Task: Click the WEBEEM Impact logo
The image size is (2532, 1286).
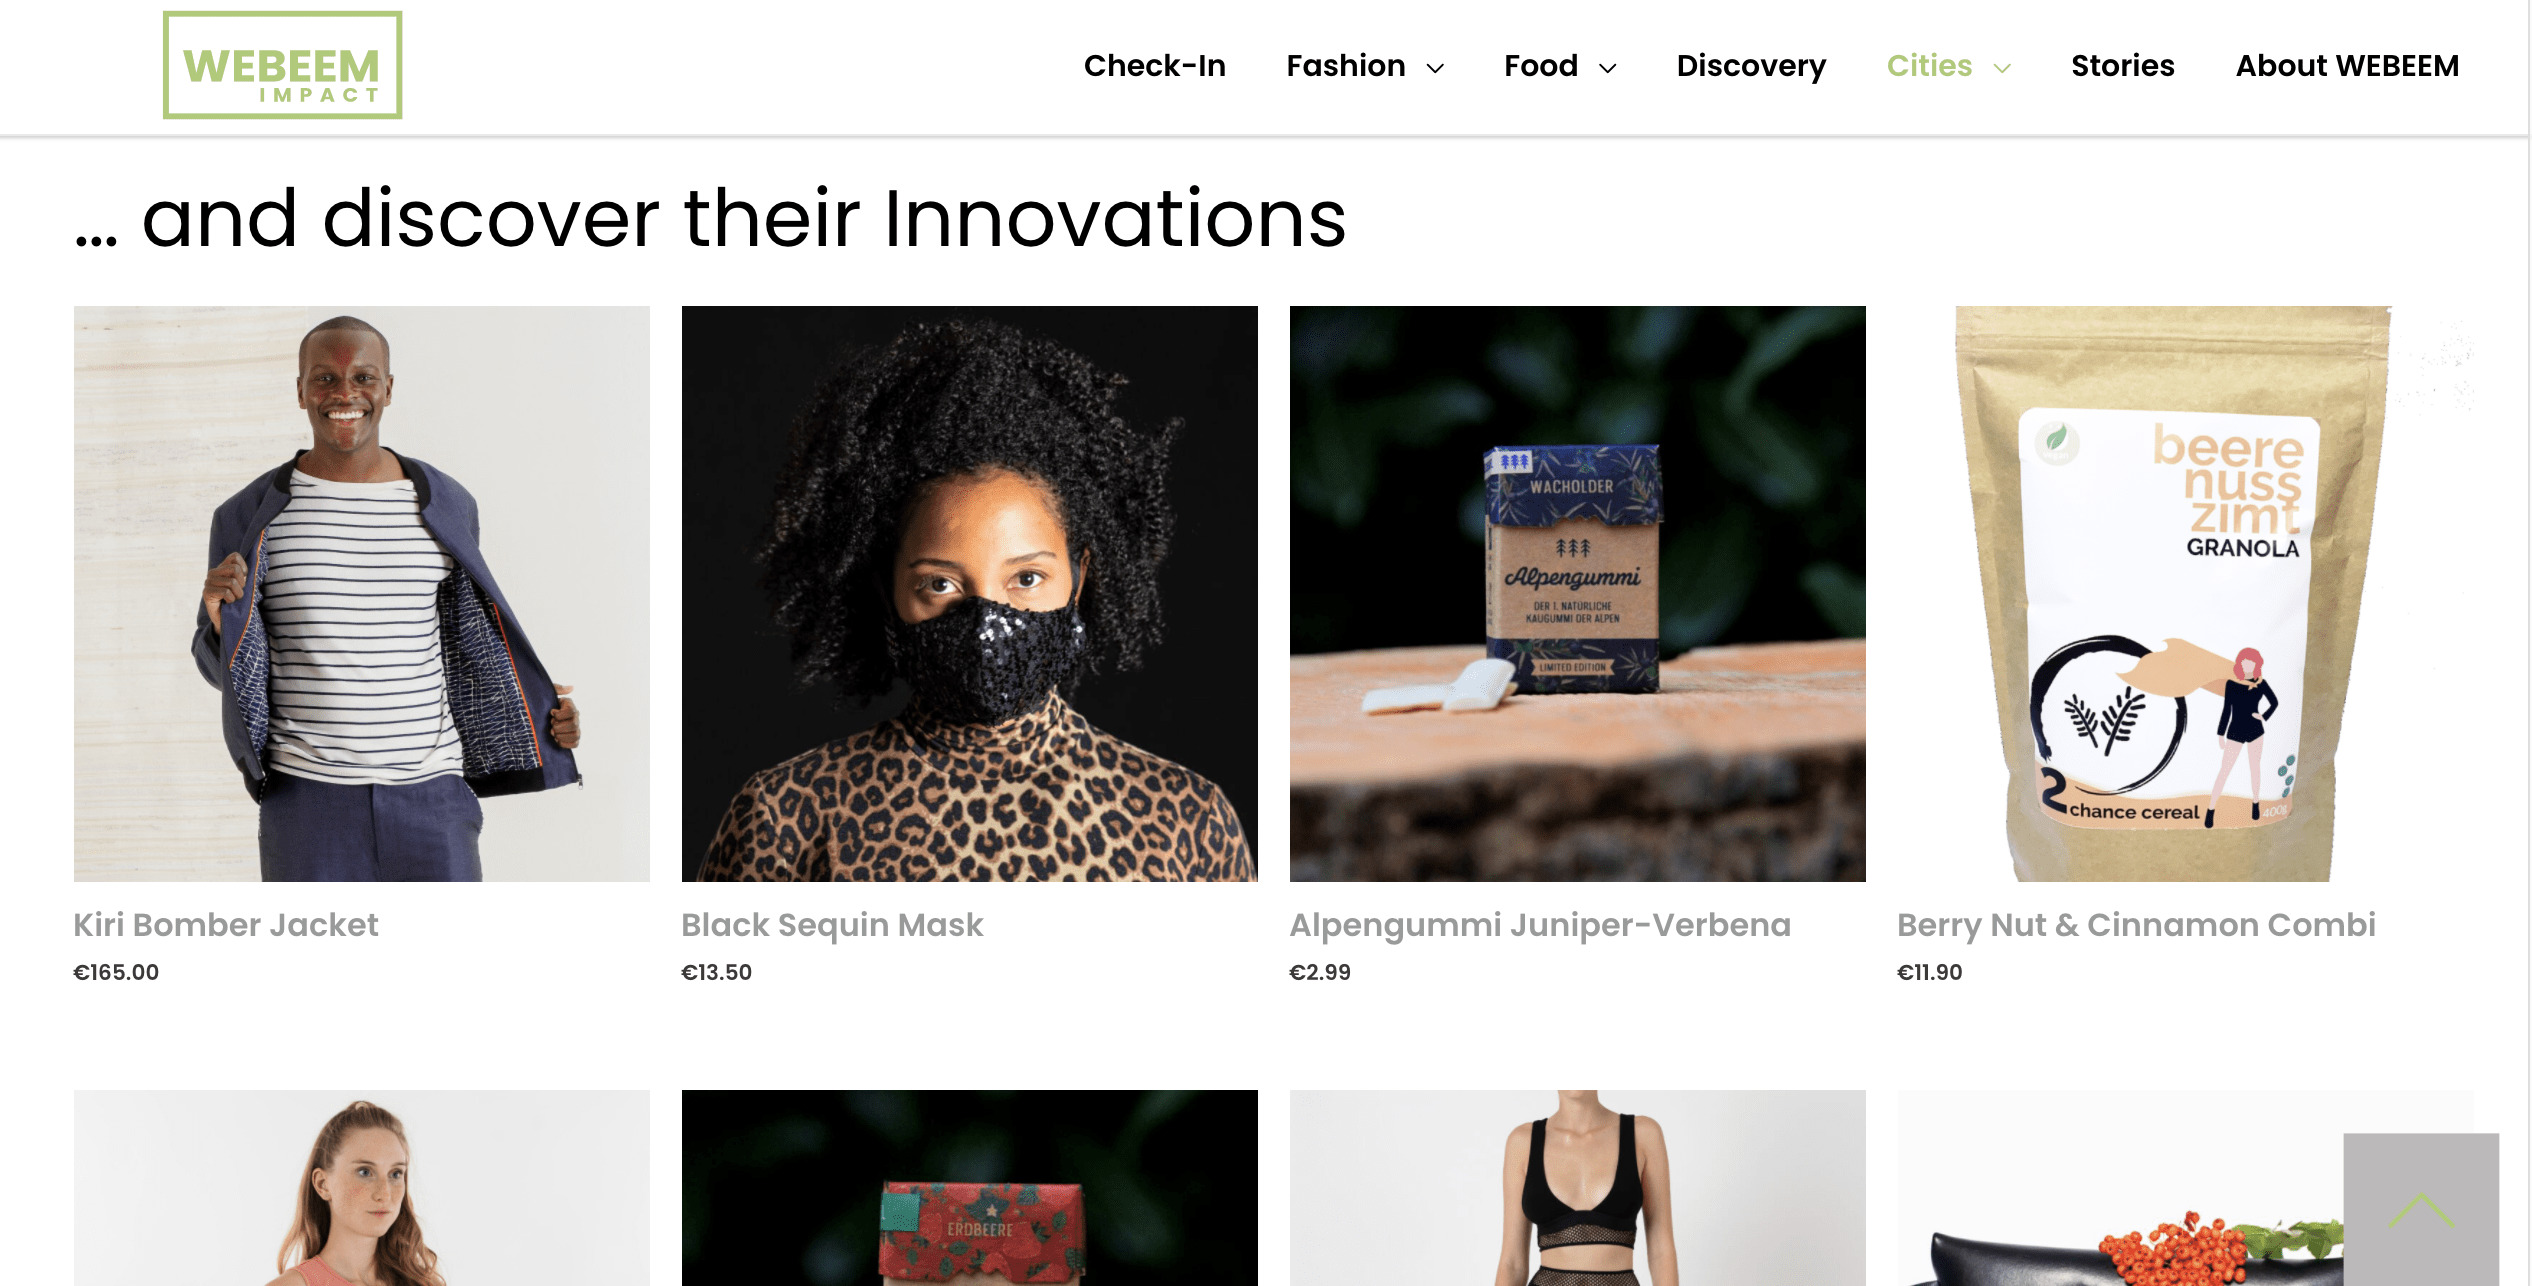Action: click(x=283, y=66)
